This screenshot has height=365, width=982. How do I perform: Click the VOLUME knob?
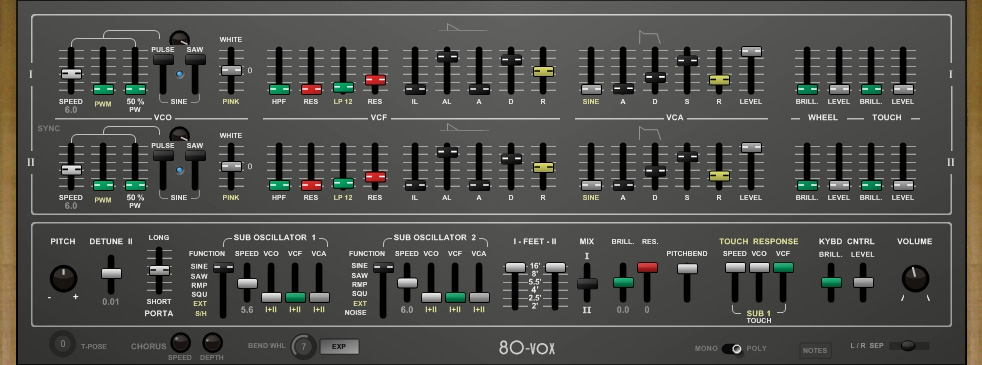[x=915, y=279]
